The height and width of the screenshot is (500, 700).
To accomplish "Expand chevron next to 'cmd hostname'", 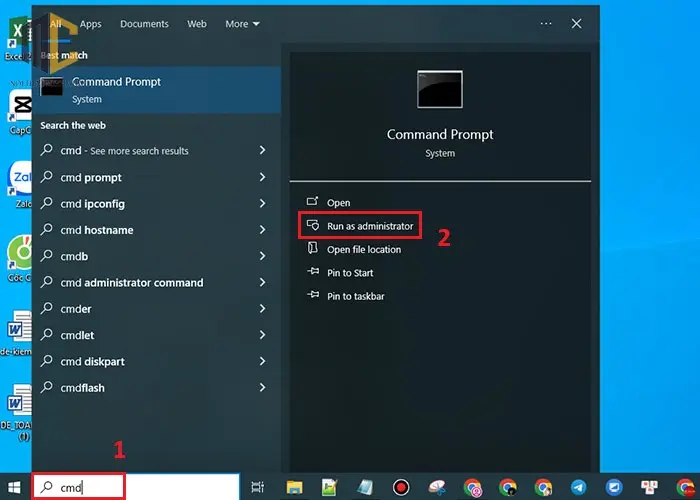I will pos(262,230).
